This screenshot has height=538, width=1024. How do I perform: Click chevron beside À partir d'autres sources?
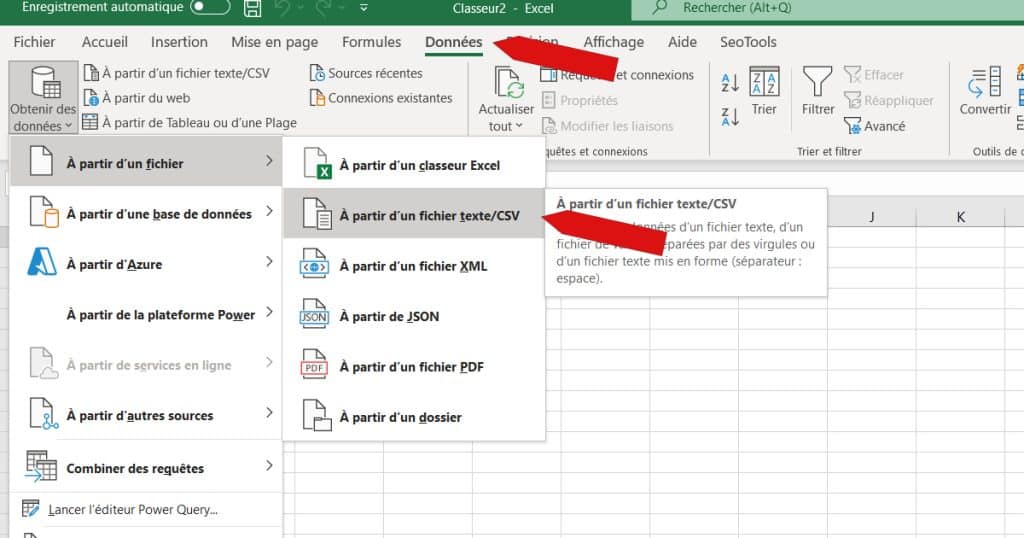click(x=269, y=413)
